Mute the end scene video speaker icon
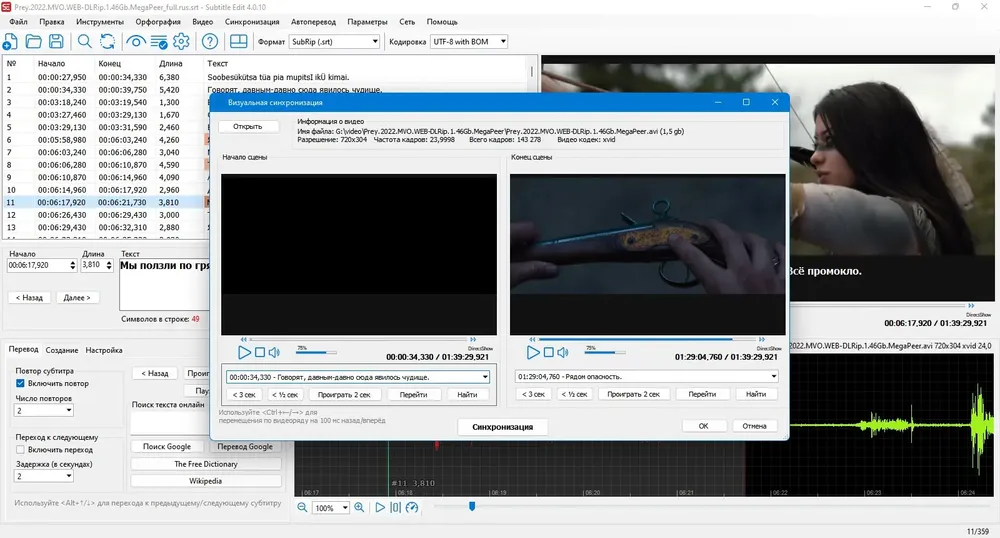 coord(563,352)
